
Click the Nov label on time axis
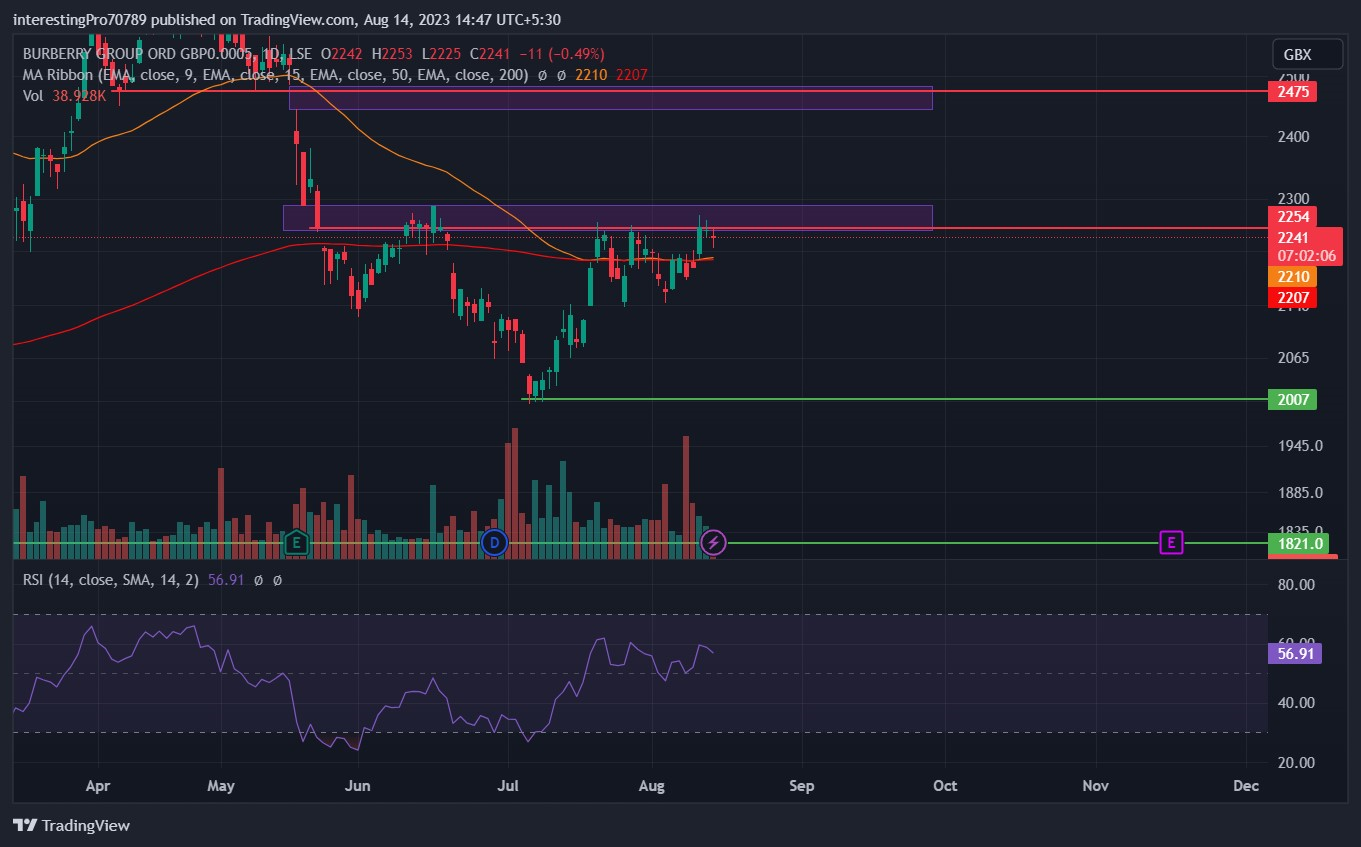click(1096, 786)
